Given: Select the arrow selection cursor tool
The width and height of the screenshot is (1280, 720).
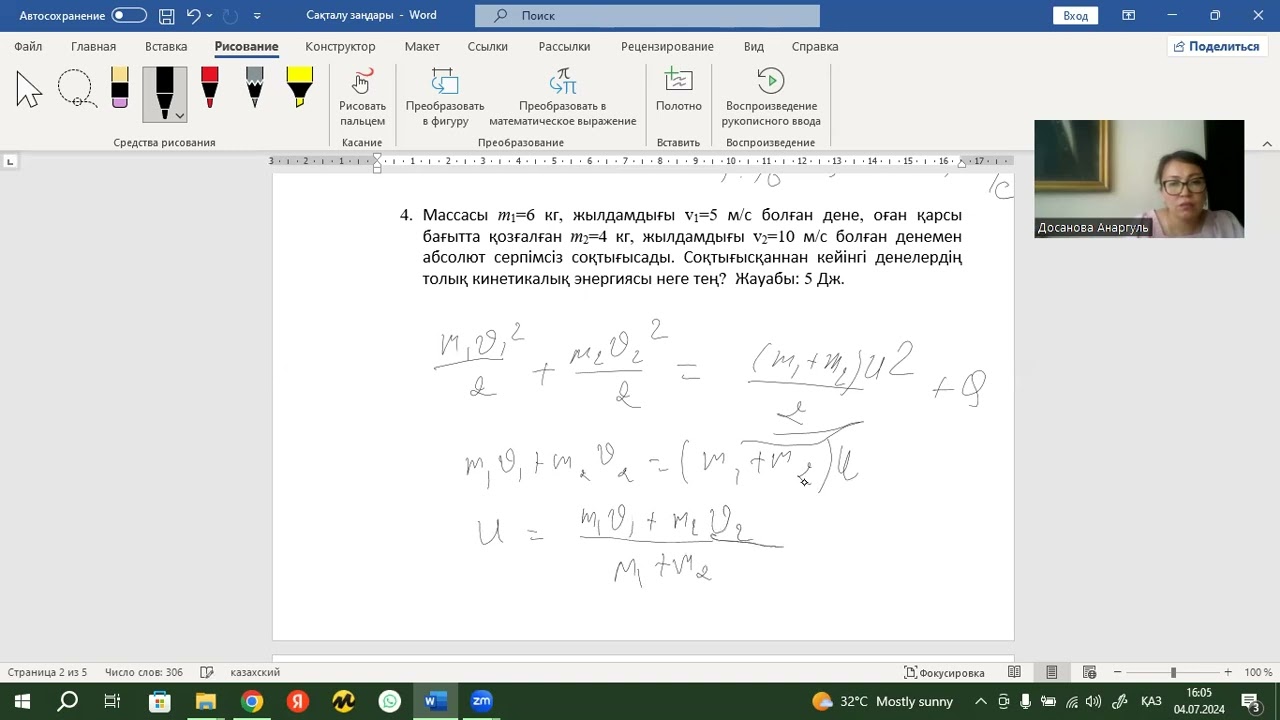Looking at the screenshot, I should (29, 90).
